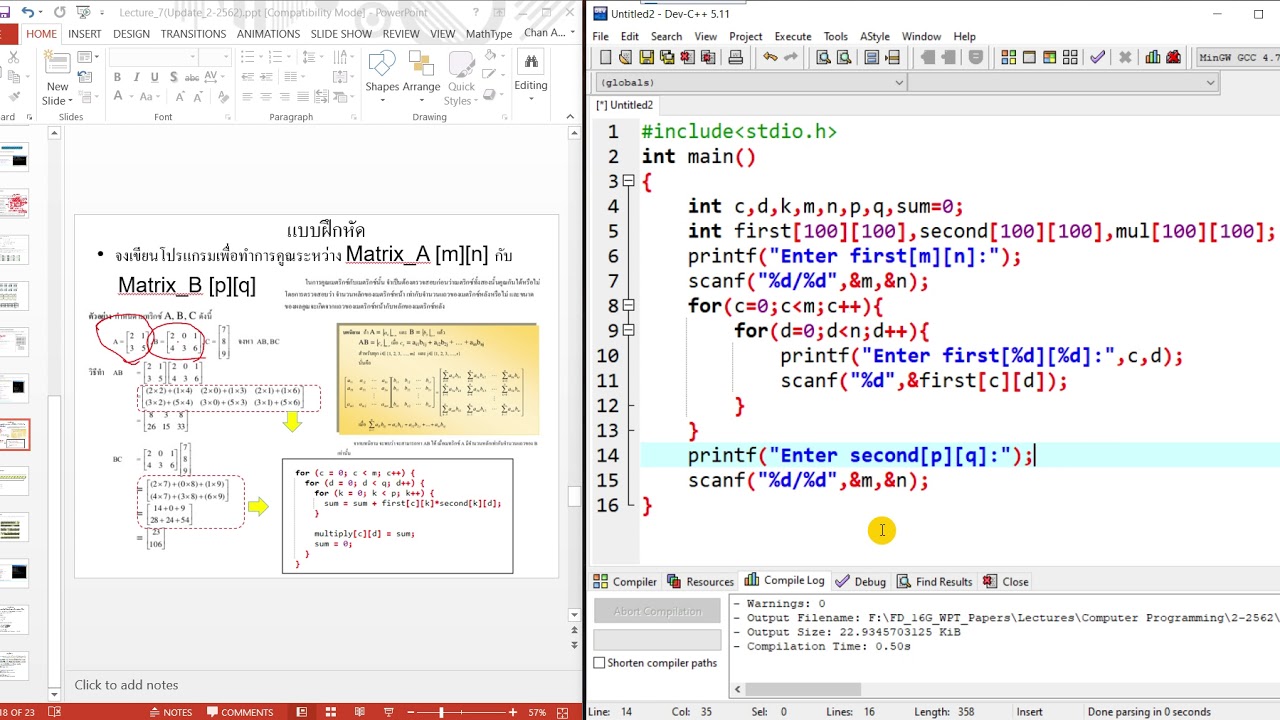1280x720 pixels.
Task: Toggle Text Shadow in PowerPoint Font group
Action: click(173, 77)
